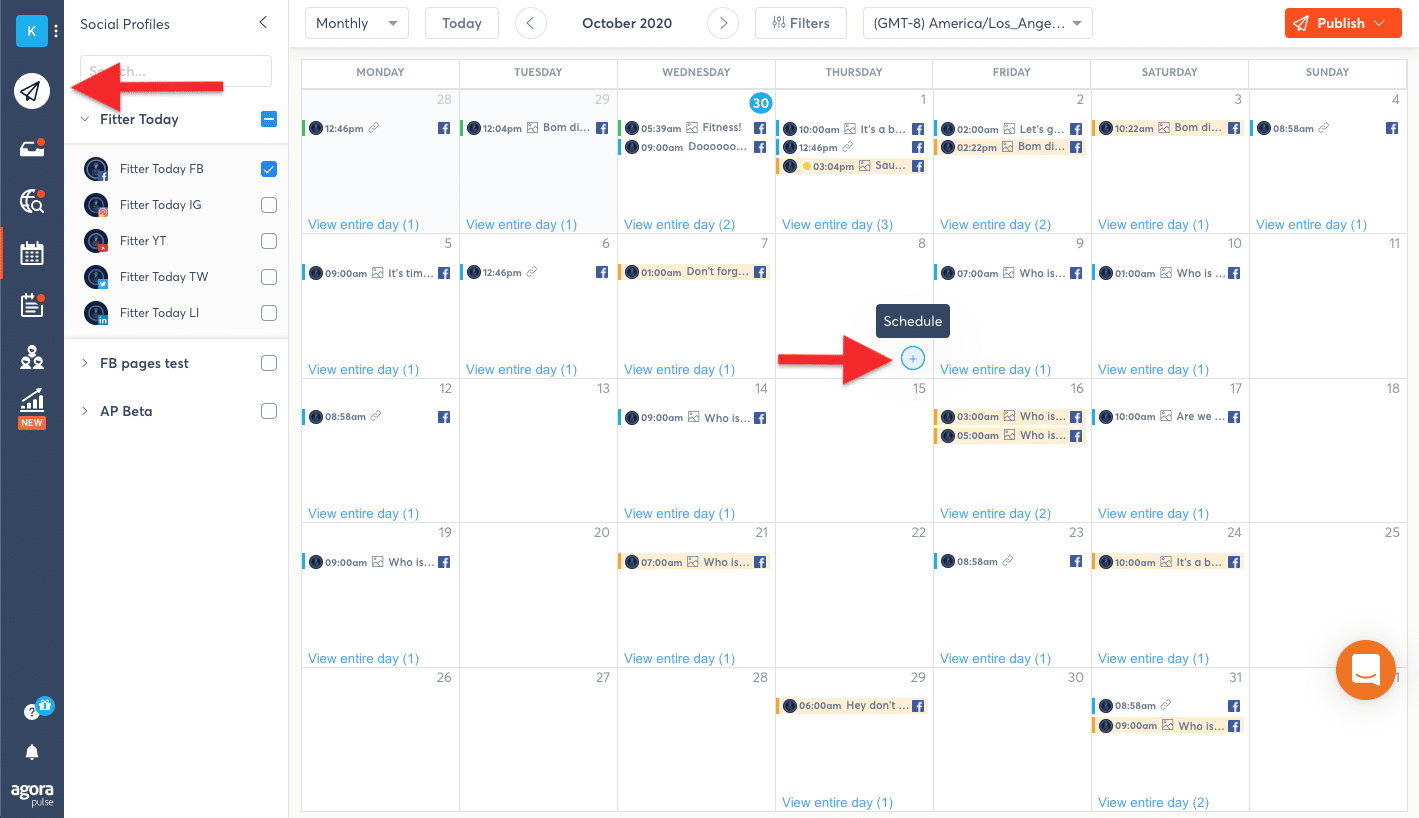
Task: Click the Today button
Action: click(462, 23)
